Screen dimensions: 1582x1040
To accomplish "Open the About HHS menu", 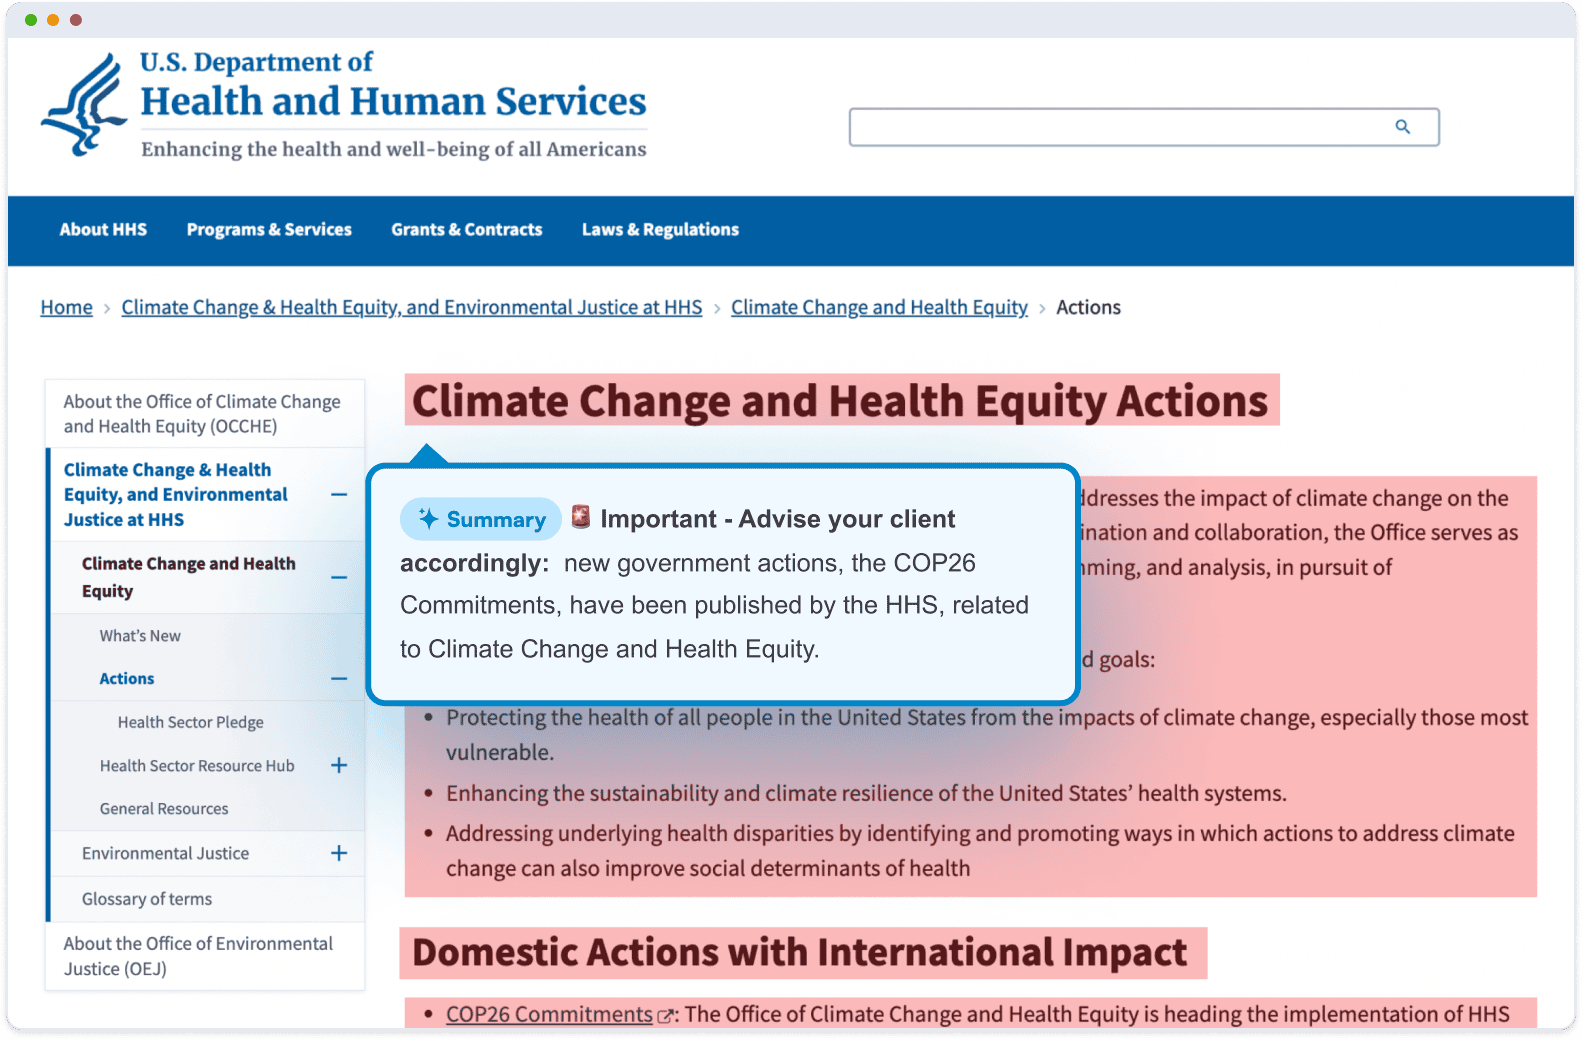I will coord(103,229).
